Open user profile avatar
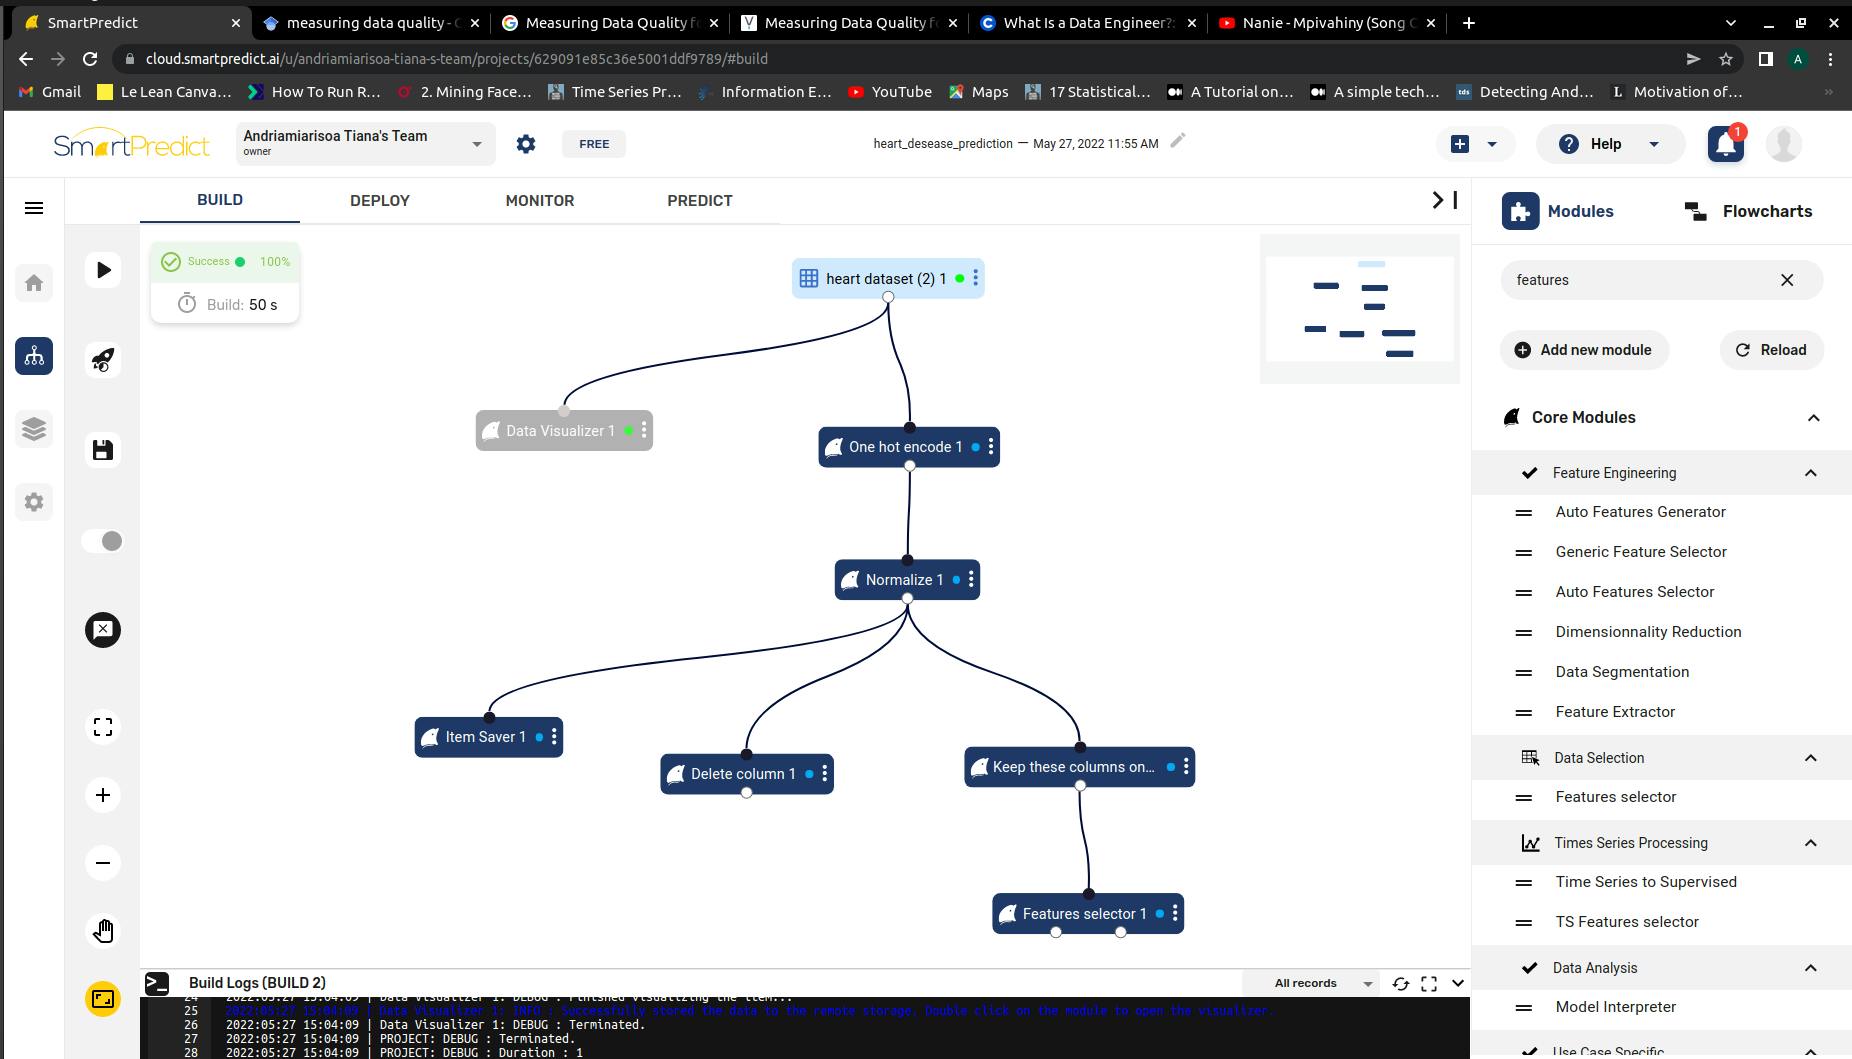Image resolution: width=1852 pixels, height=1059 pixels. pyautogui.click(x=1784, y=144)
